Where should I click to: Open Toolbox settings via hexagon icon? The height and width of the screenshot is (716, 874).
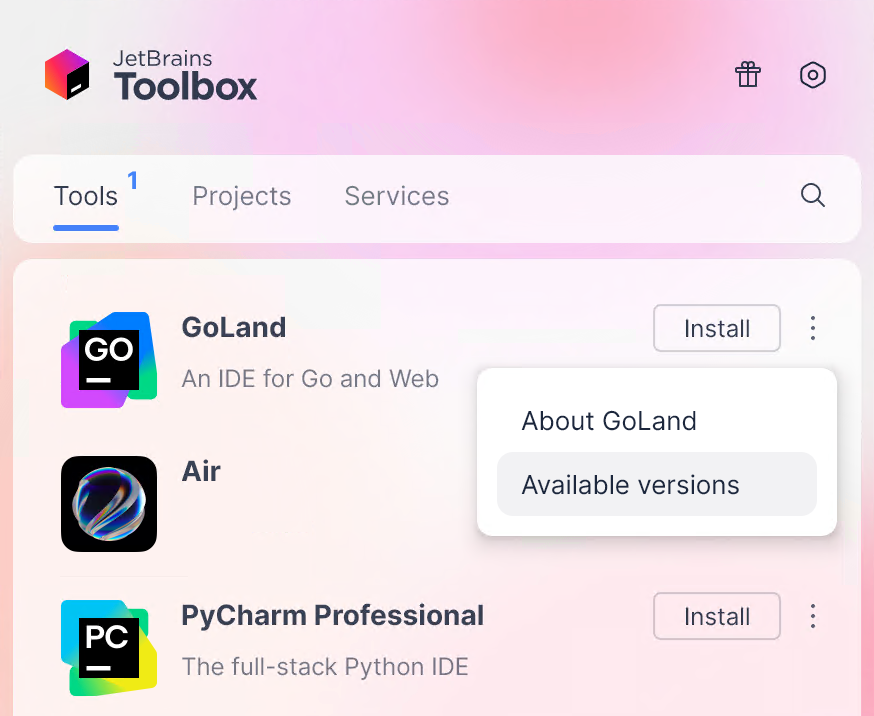point(812,75)
